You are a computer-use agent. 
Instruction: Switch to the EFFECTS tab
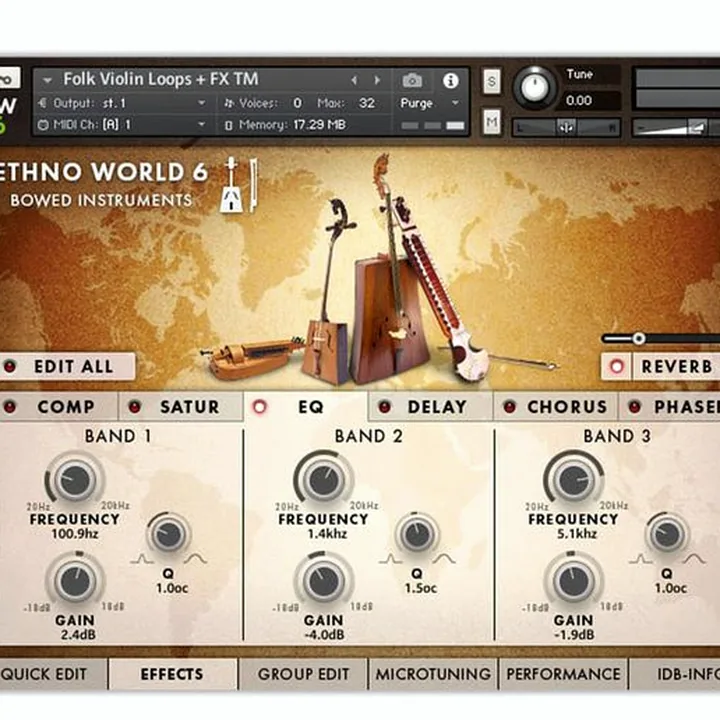point(173,674)
